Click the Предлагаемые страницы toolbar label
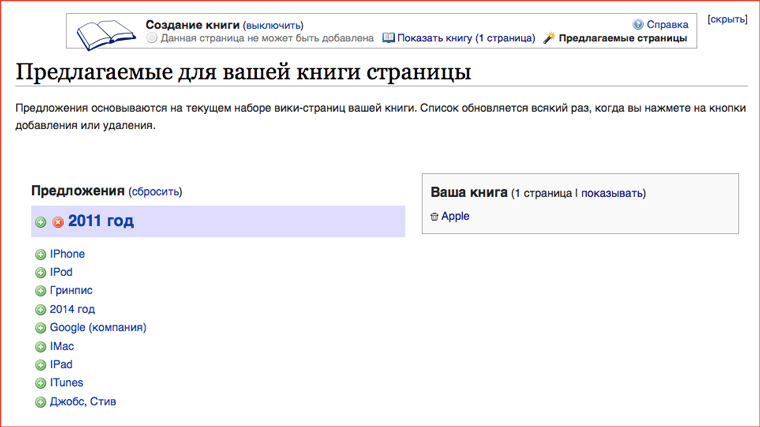760x427 pixels. click(623, 38)
